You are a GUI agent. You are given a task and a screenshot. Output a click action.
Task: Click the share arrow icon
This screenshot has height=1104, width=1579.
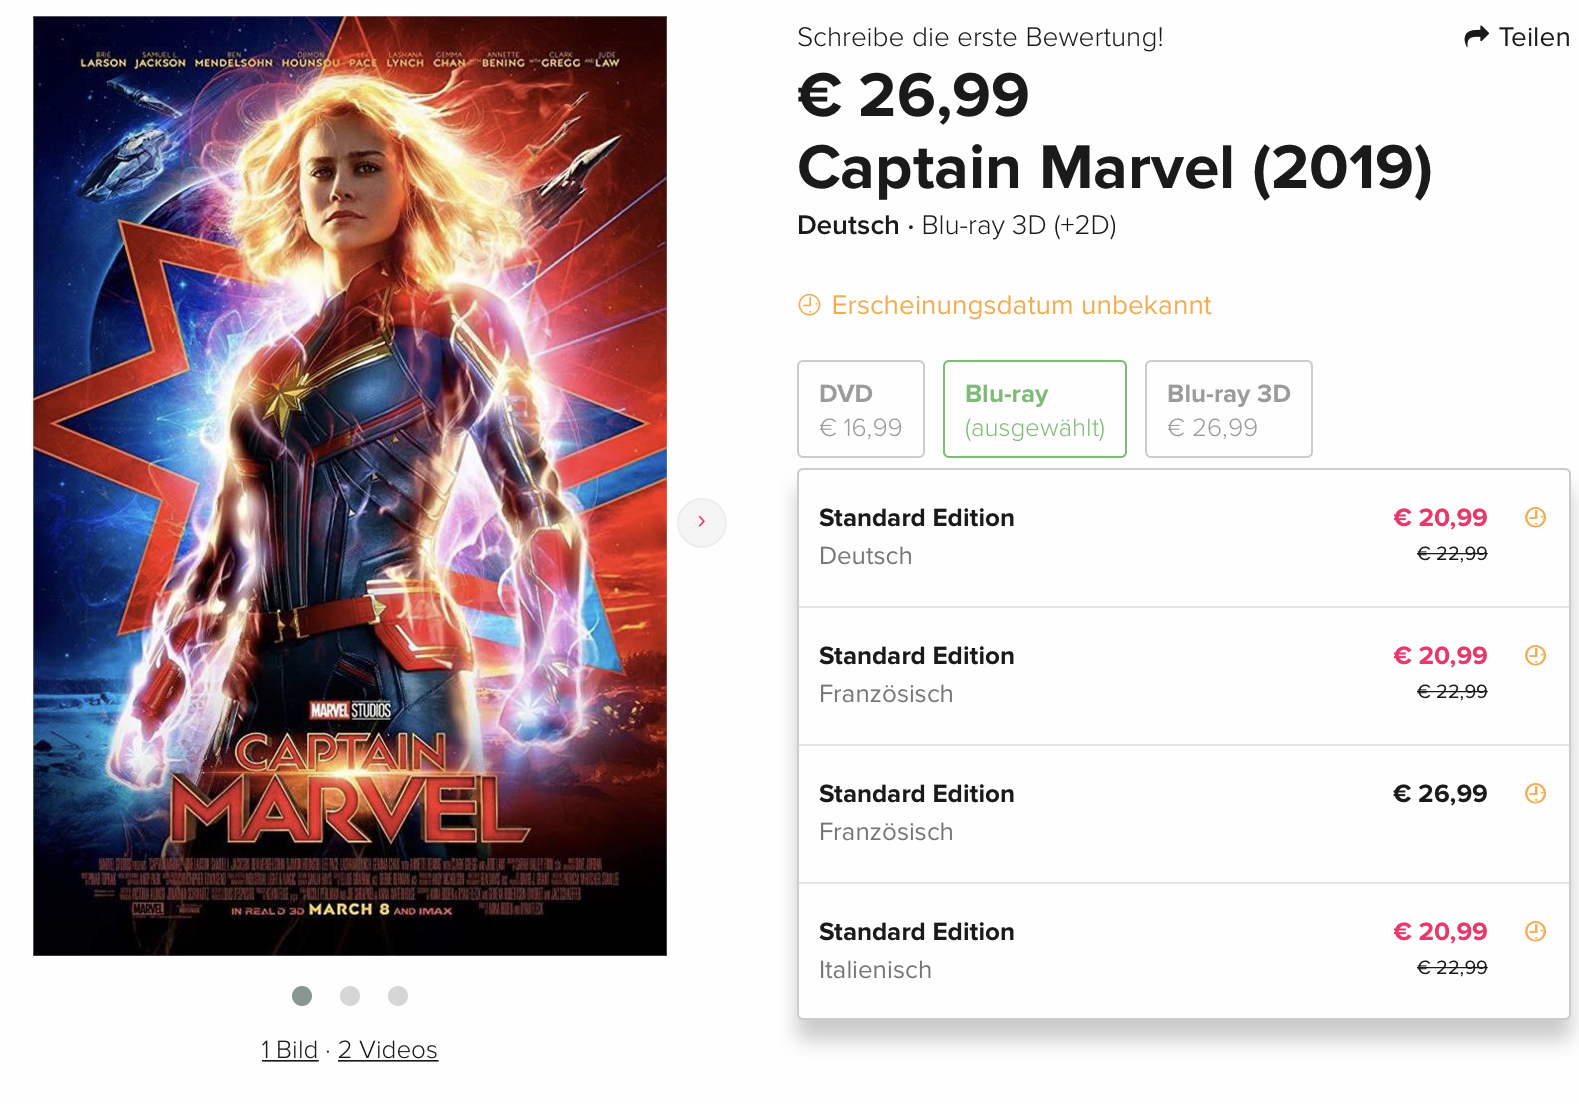1476,37
